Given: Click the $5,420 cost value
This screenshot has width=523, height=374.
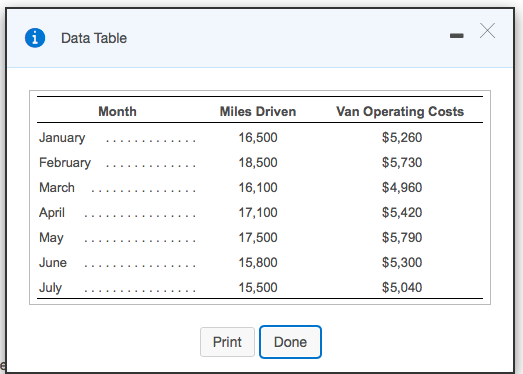Looking at the screenshot, I should (x=402, y=213).
